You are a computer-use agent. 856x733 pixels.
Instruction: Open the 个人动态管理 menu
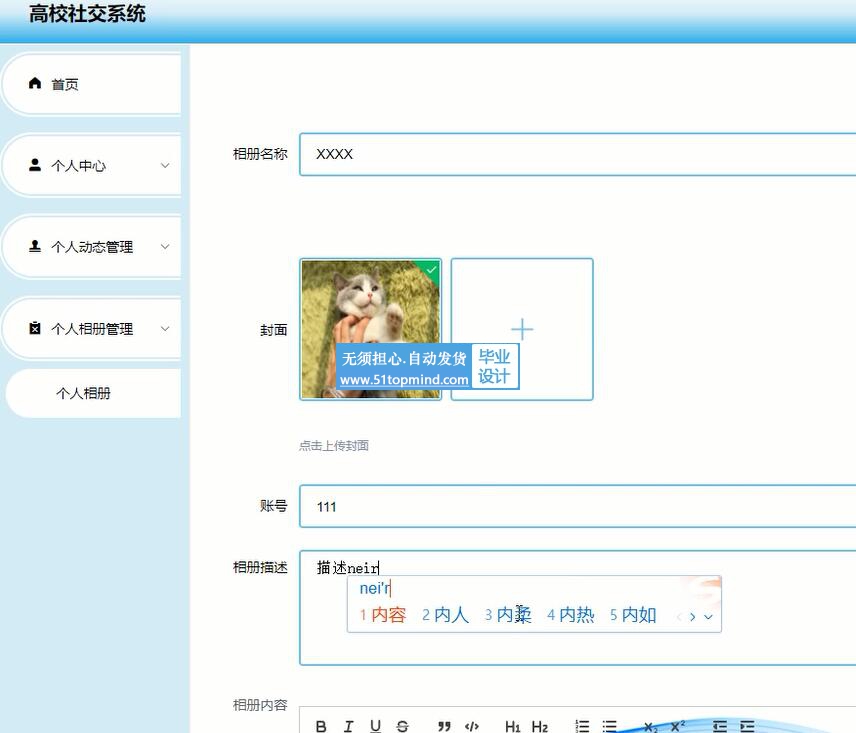91,247
